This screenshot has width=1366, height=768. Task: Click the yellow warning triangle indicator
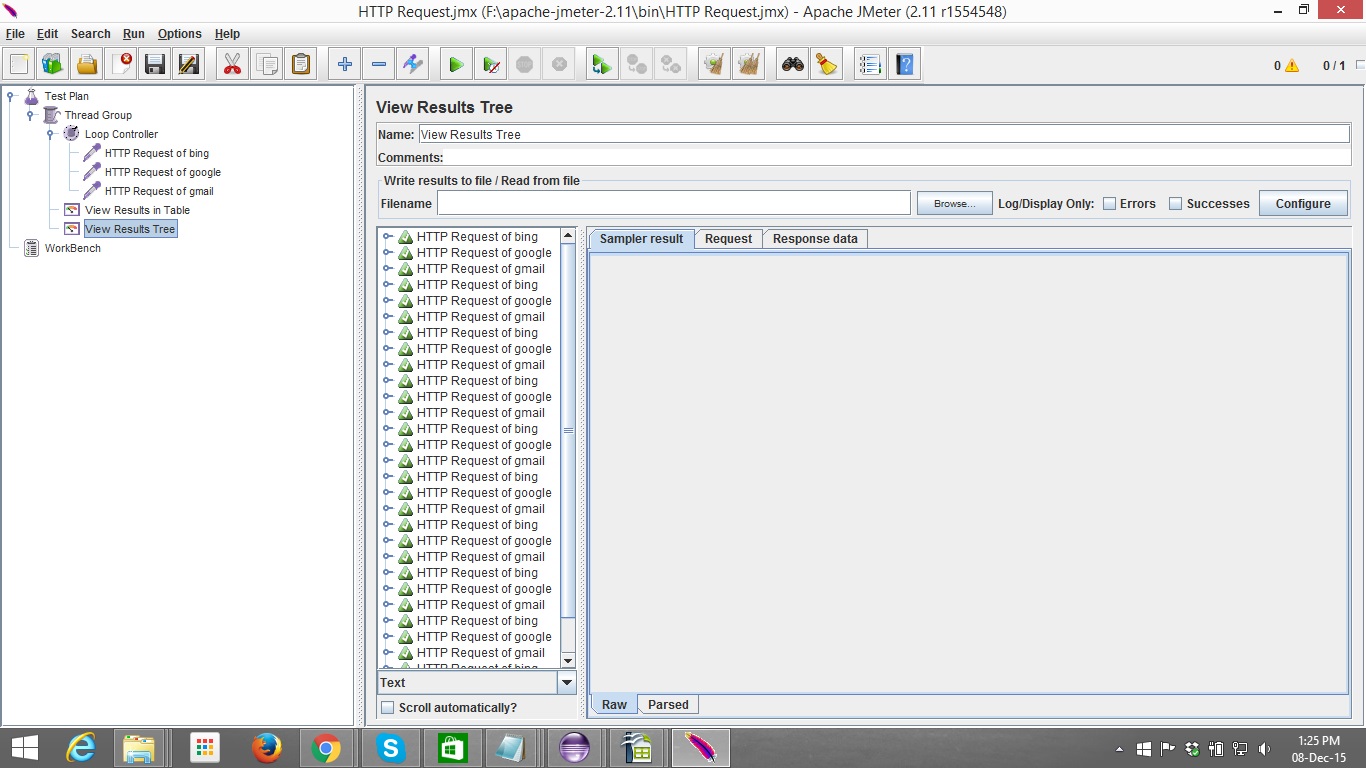coord(1292,66)
